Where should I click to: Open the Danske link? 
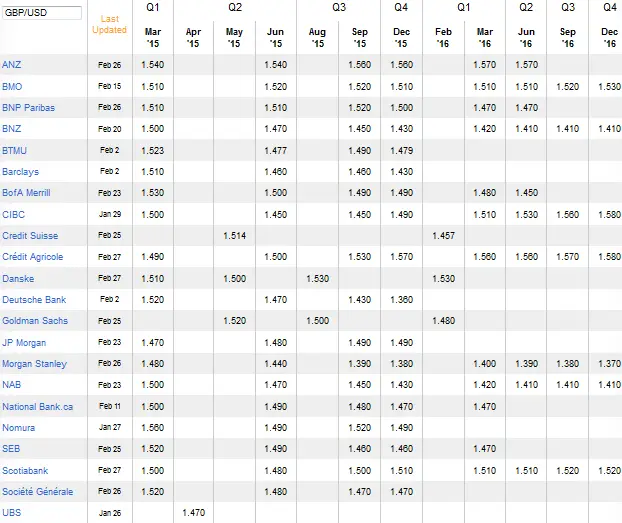(18, 279)
